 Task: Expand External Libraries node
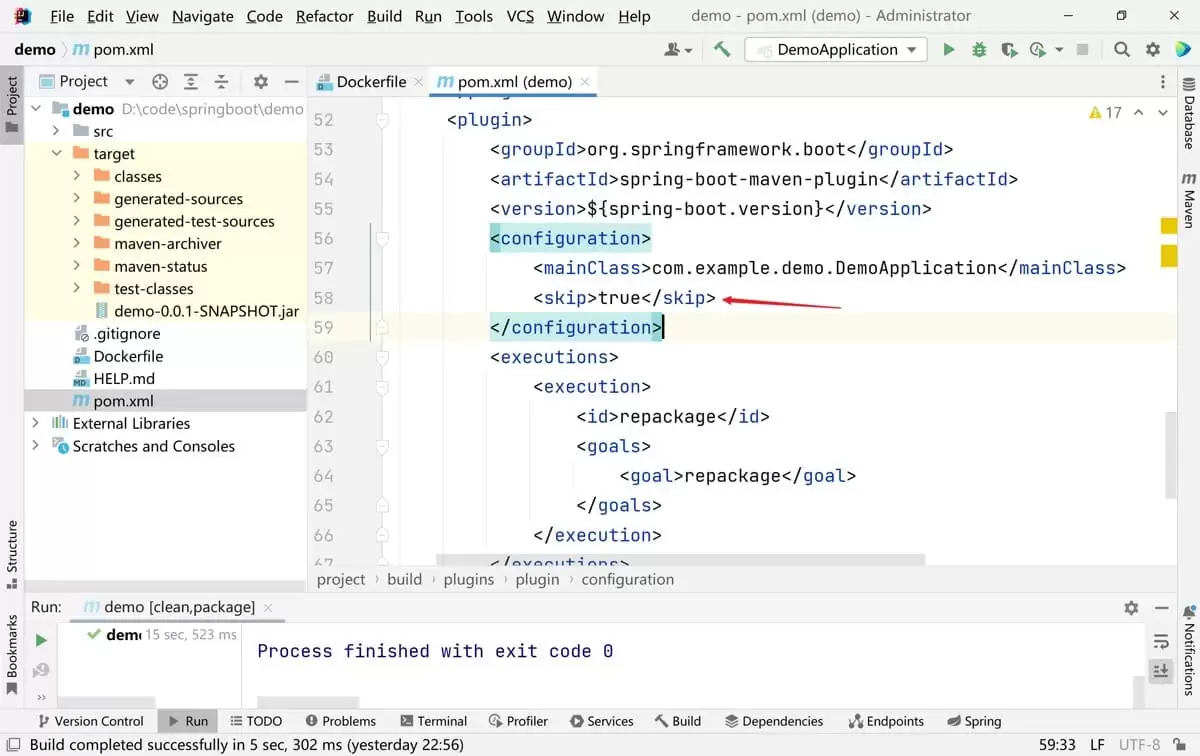(36, 424)
